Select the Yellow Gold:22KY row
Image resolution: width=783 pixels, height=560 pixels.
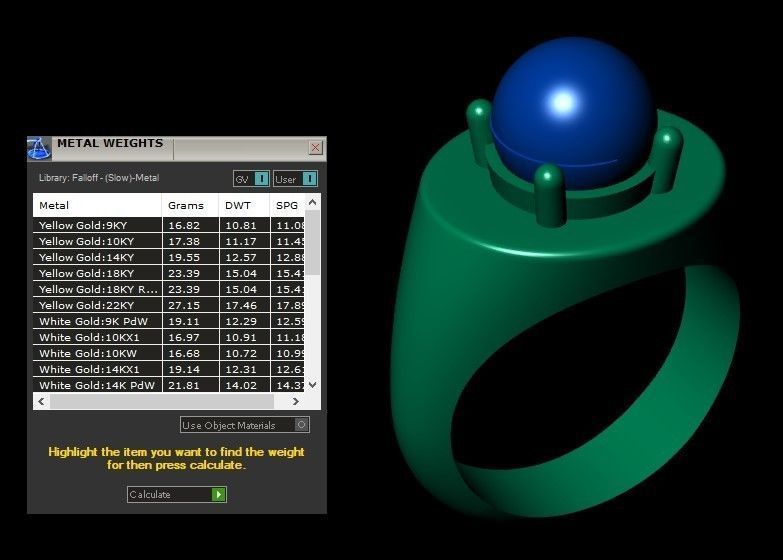(x=169, y=305)
